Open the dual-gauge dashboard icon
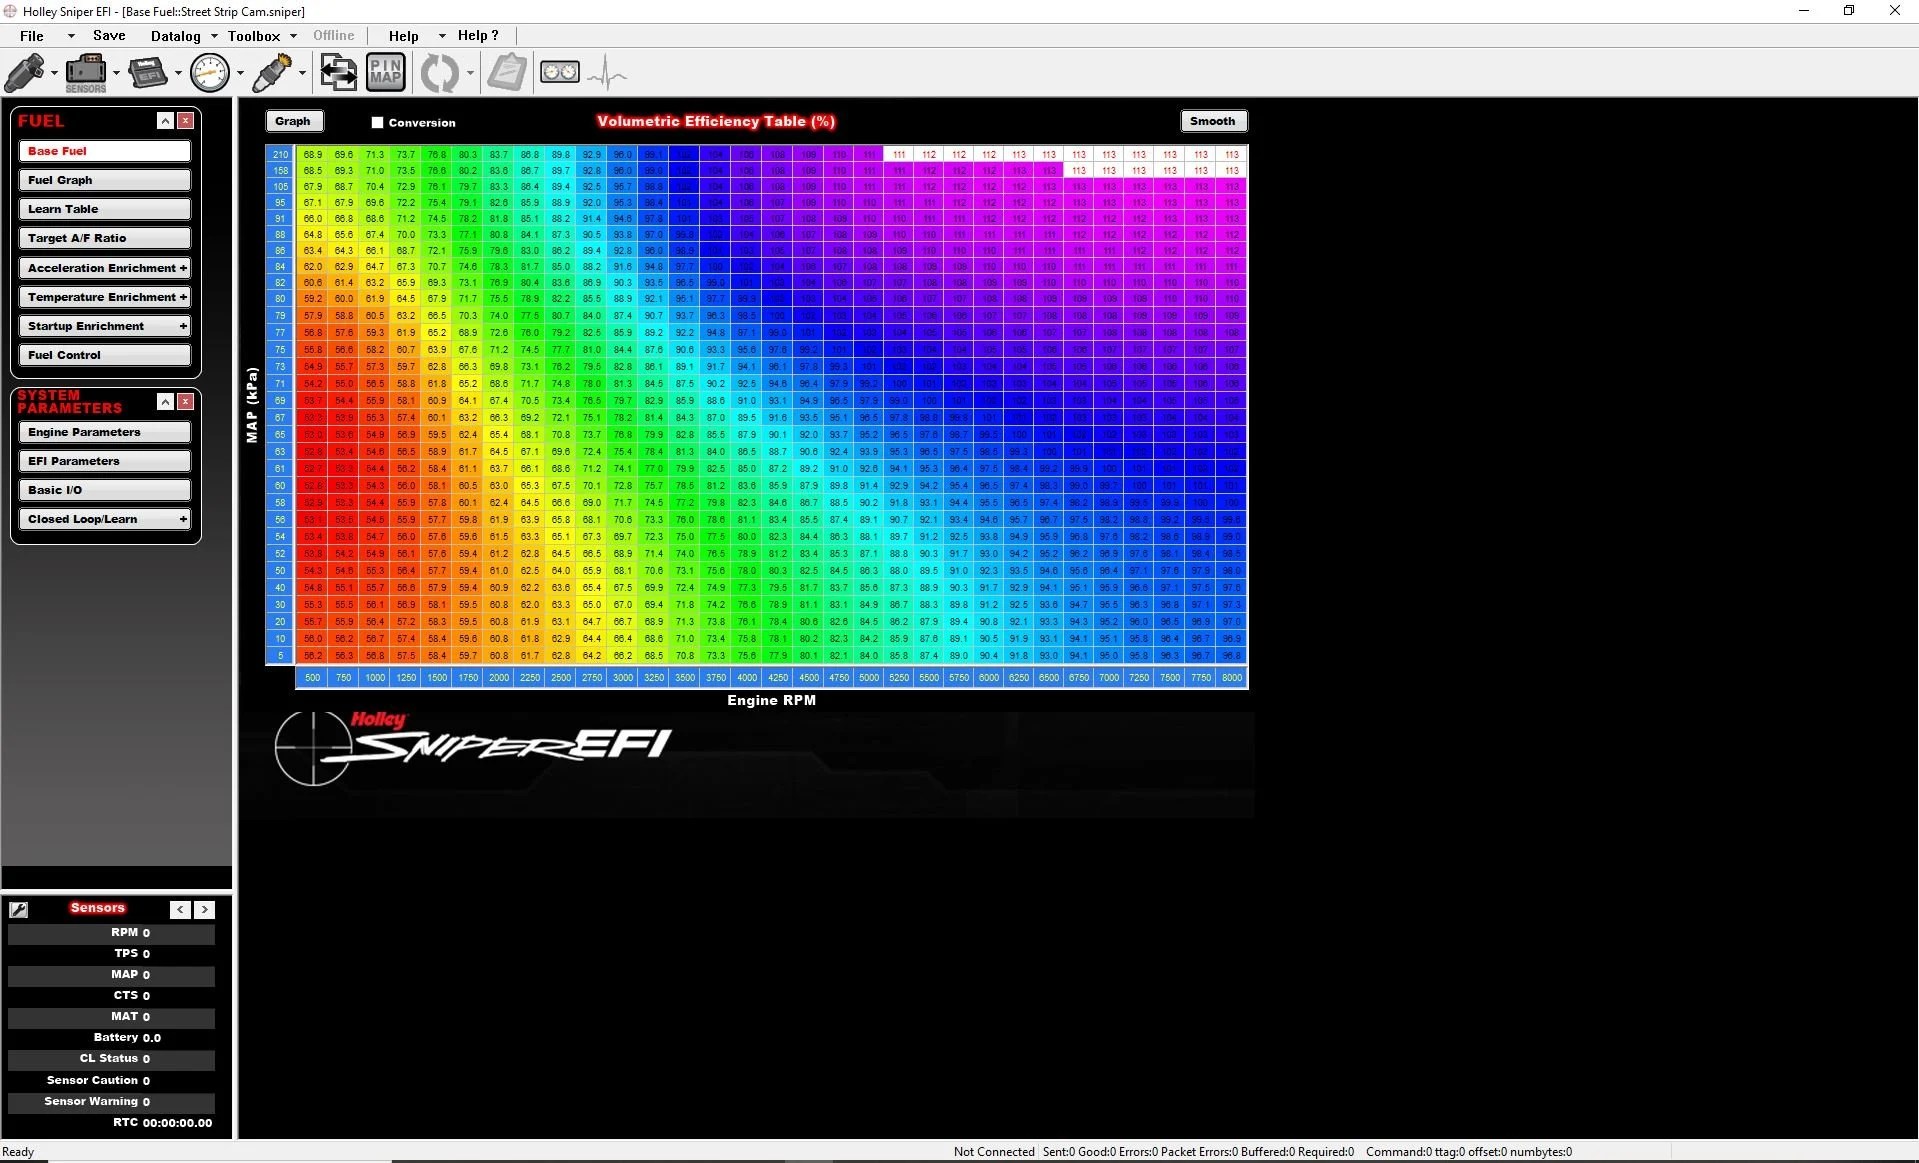Screen dimensions: 1919x1163 coord(560,72)
